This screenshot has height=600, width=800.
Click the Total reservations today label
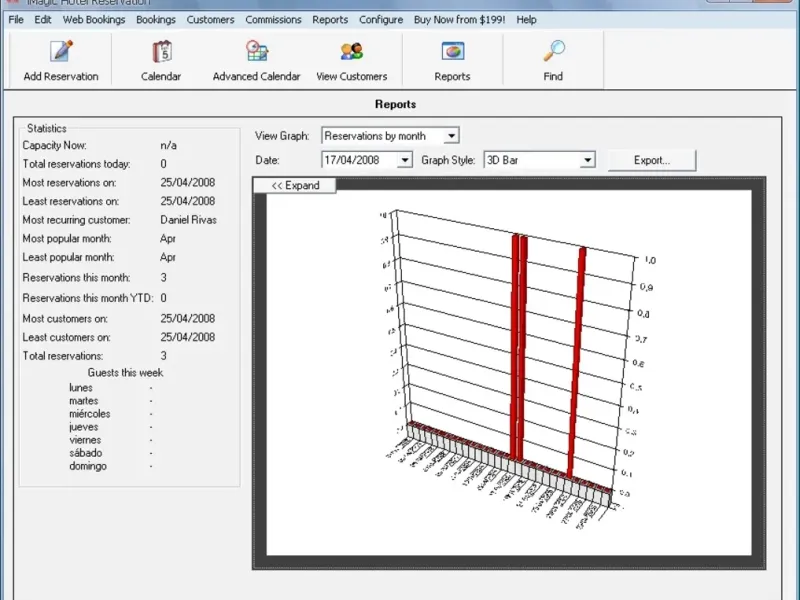(76, 164)
